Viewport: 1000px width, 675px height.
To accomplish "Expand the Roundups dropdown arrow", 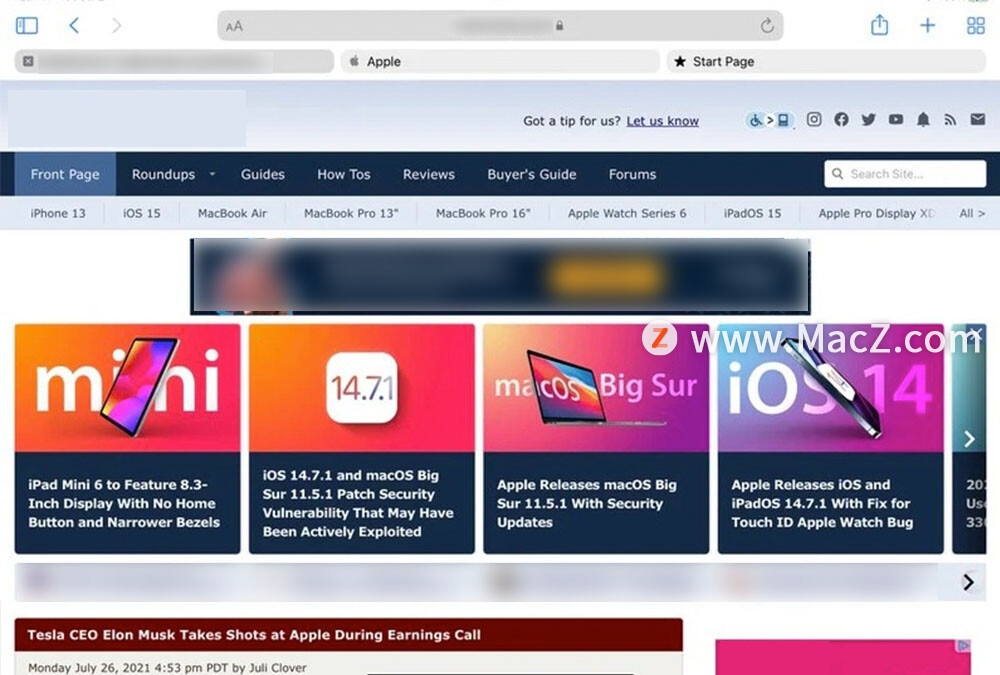I will point(212,174).
